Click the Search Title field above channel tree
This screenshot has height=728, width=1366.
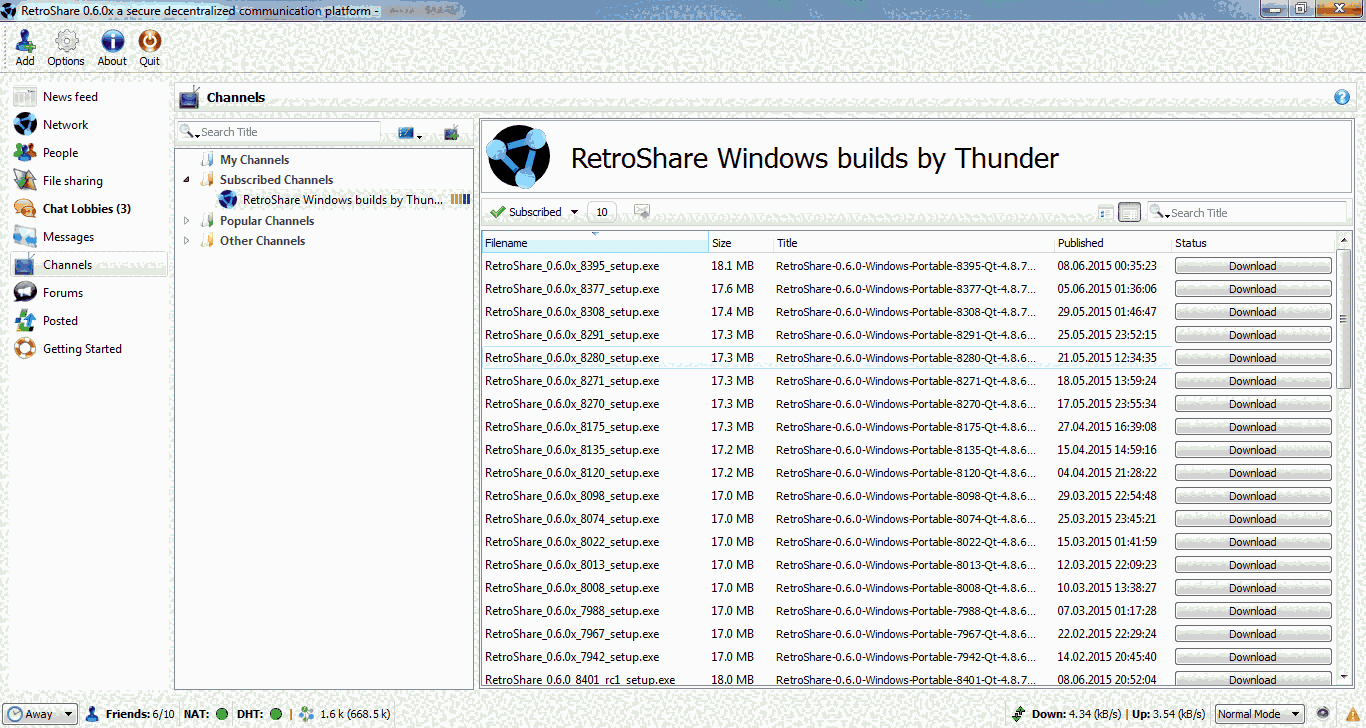[x=285, y=132]
